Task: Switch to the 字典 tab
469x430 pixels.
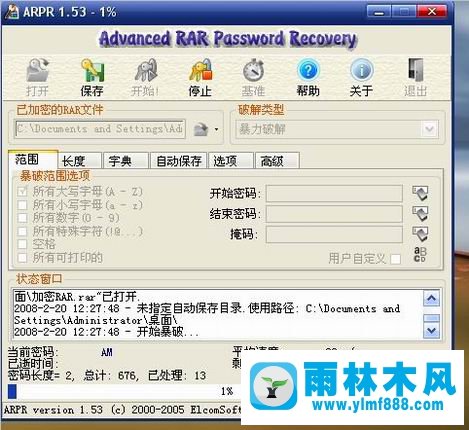Action: pyautogui.click(x=126, y=161)
